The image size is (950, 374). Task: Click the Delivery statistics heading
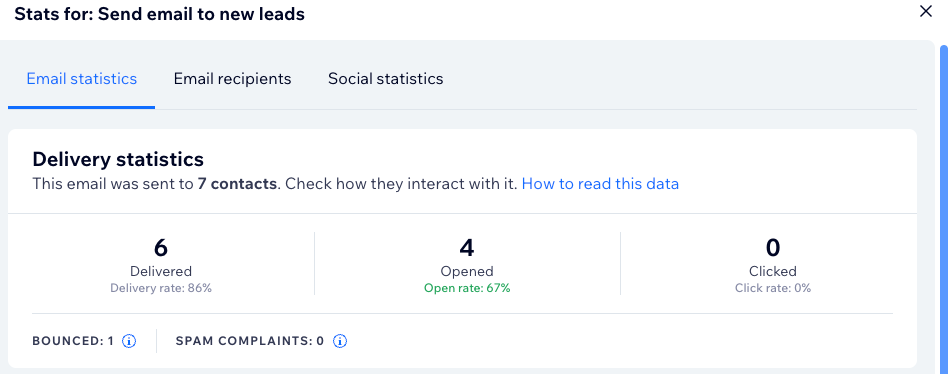pos(118,159)
